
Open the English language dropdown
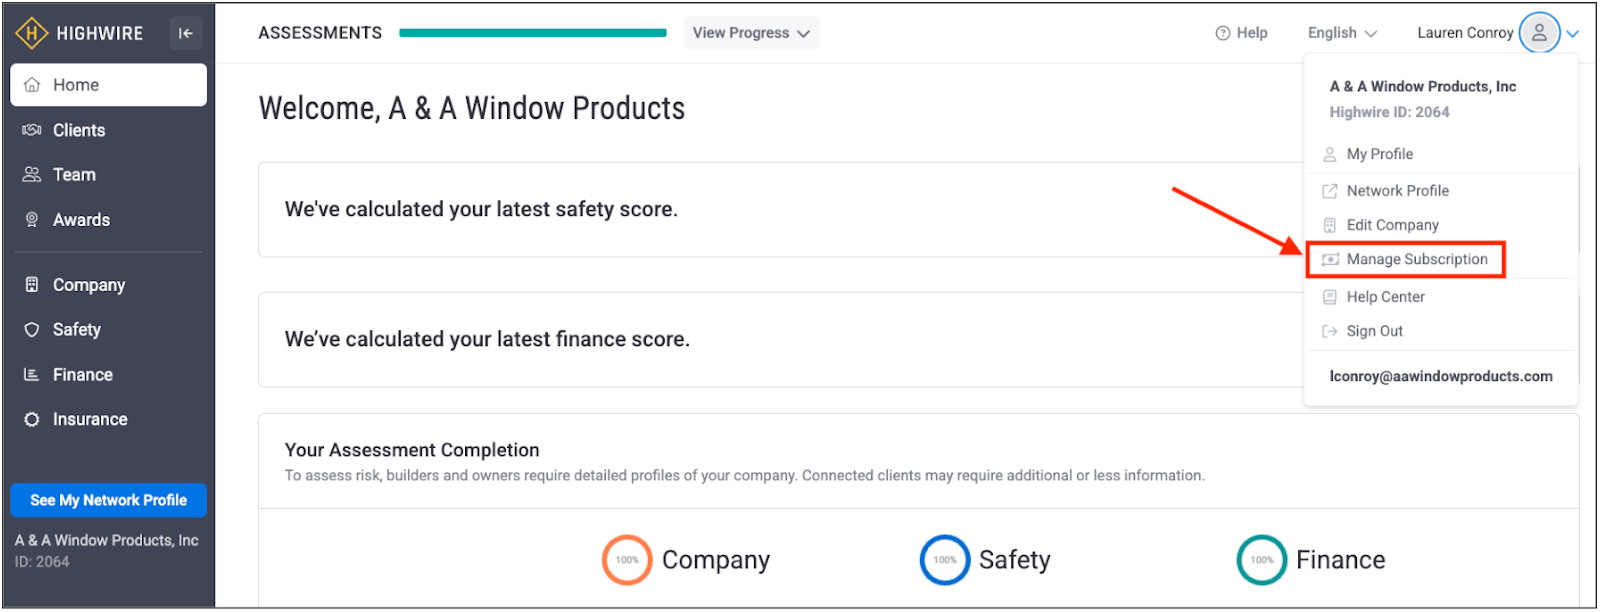(1342, 33)
